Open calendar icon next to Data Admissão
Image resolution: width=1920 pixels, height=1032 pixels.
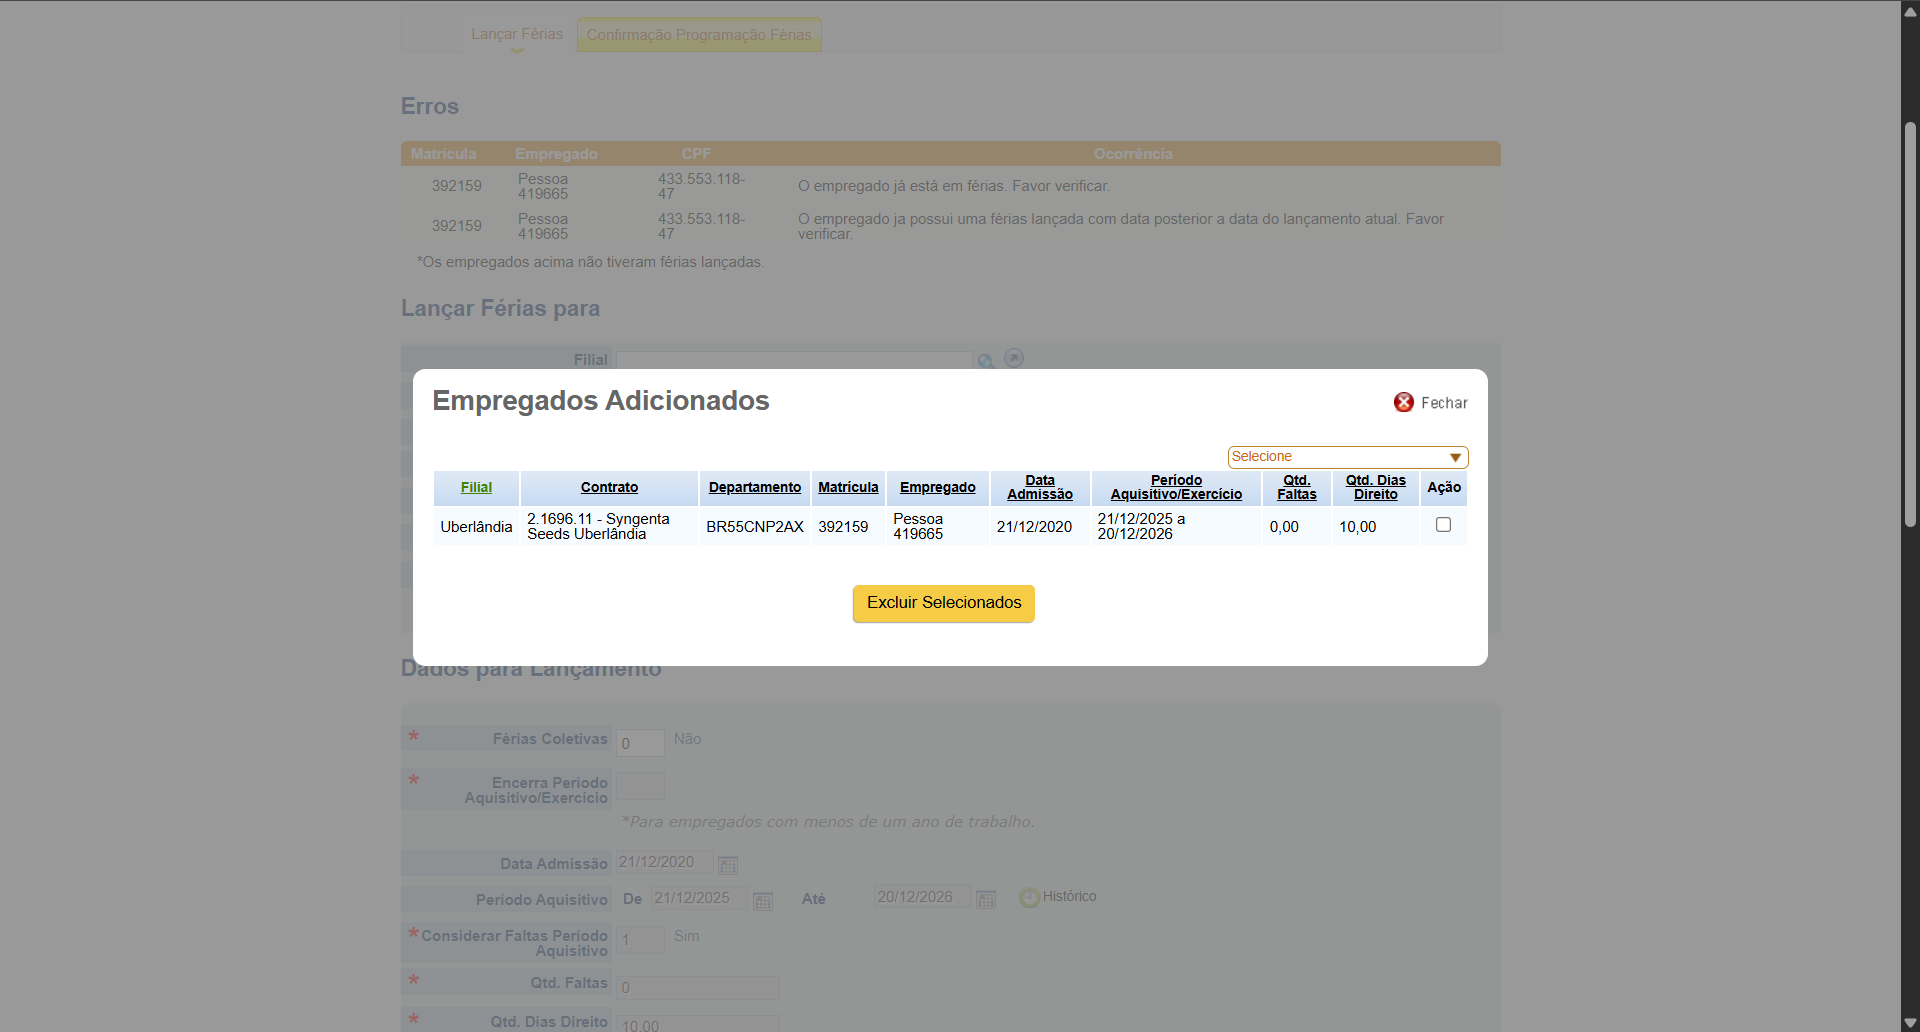pyautogui.click(x=728, y=864)
